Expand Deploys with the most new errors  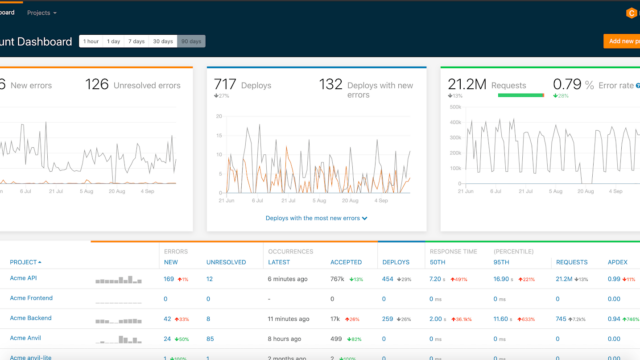tap(316, 218)
